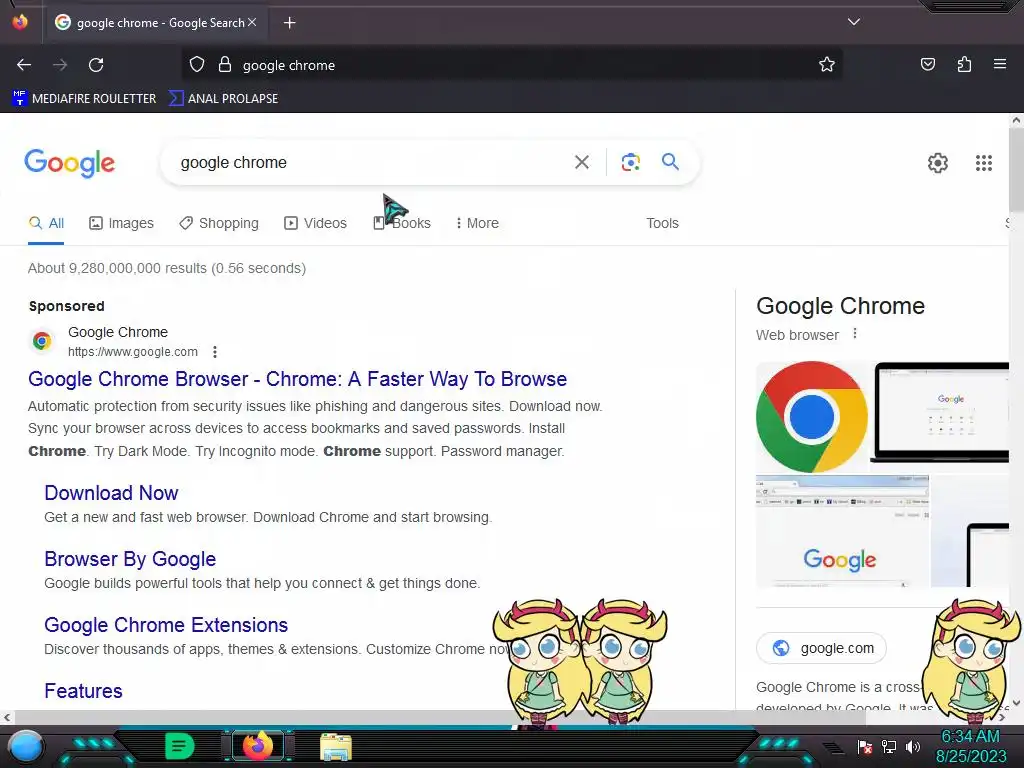Viewport: 1024px width, 768px height.
Task: Open the Action Center flag icon
Action: pos(865,746)
